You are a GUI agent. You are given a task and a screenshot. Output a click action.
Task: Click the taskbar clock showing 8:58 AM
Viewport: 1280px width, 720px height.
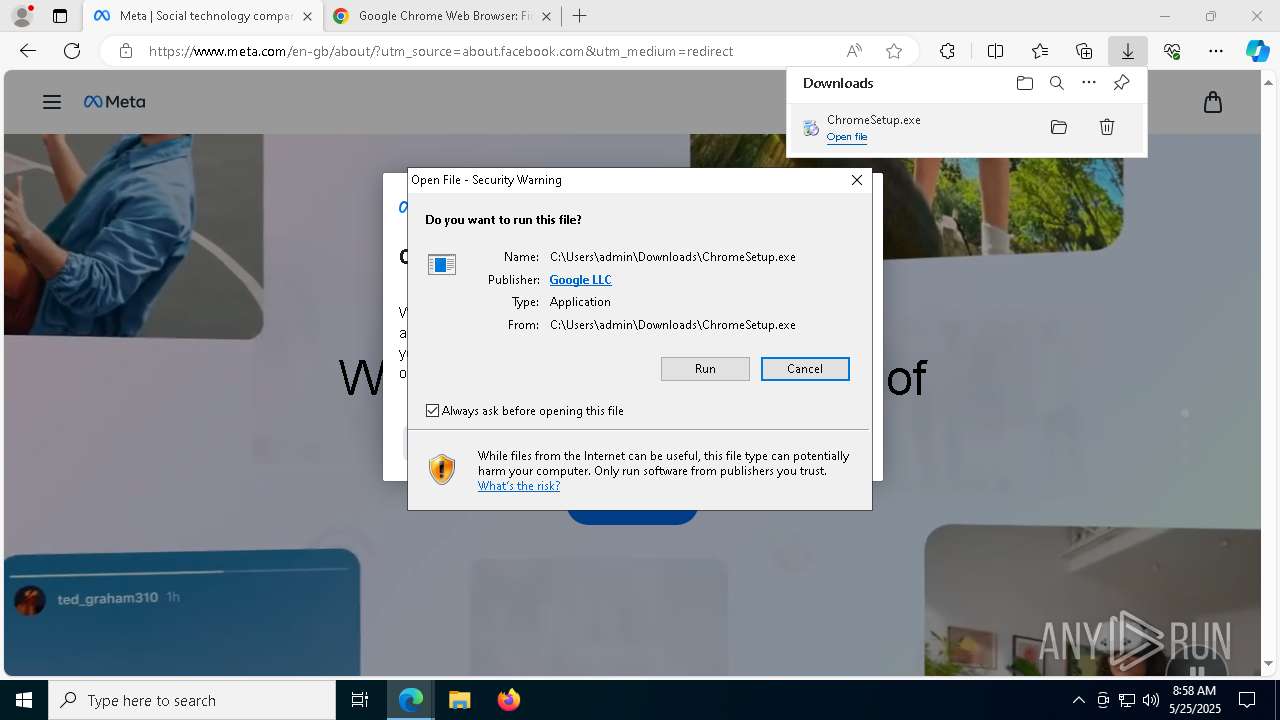point(1194,700)
